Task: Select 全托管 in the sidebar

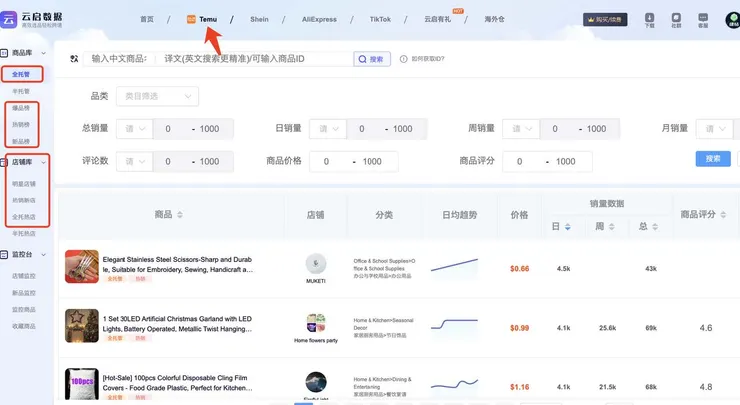Action: [x=21, y=74]
